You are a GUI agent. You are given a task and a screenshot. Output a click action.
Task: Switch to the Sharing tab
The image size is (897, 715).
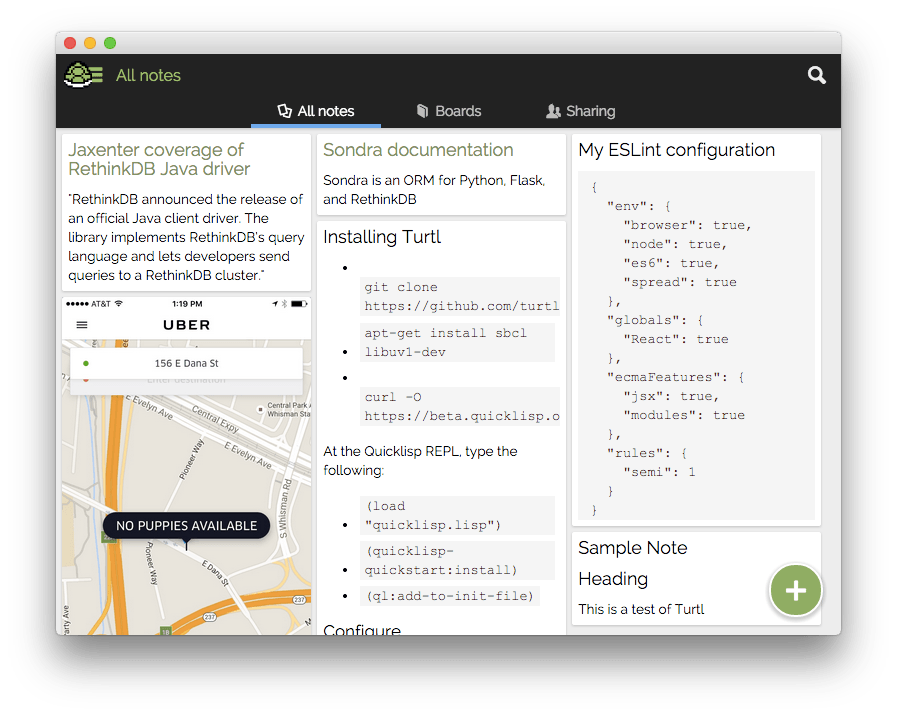point(580,111)
